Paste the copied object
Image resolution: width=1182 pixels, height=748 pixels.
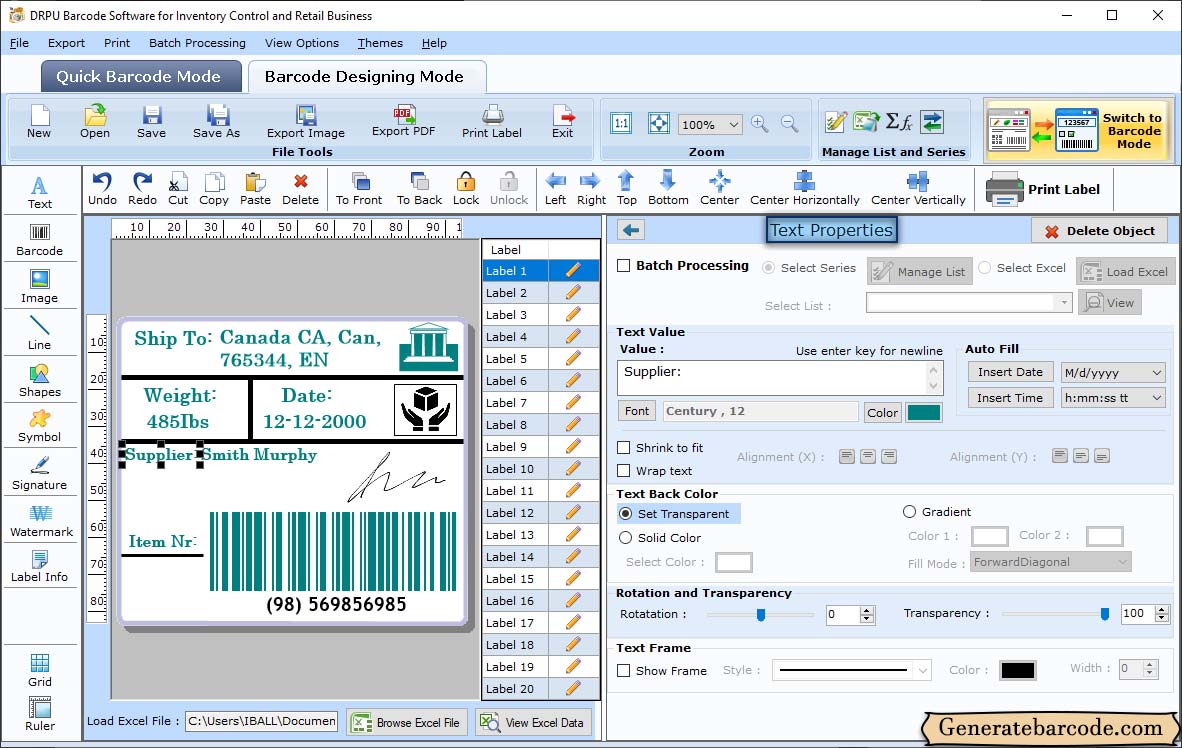[x=255, y=189]
